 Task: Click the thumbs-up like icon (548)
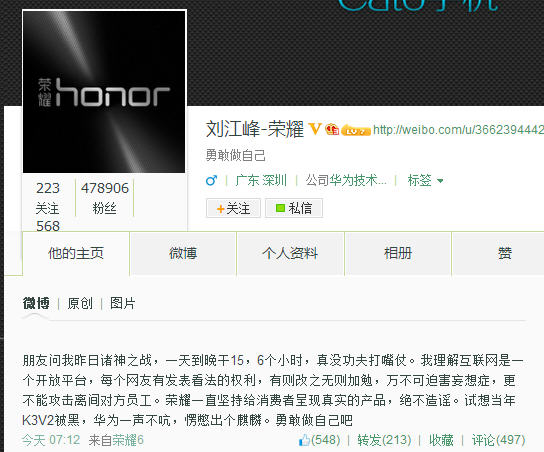point(304,440)
